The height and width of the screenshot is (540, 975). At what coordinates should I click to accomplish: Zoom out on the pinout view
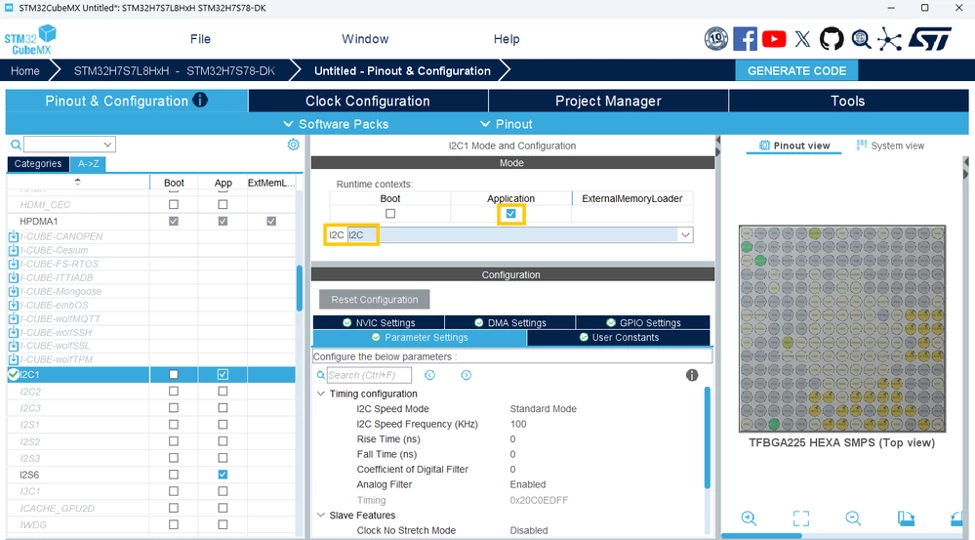853,518
